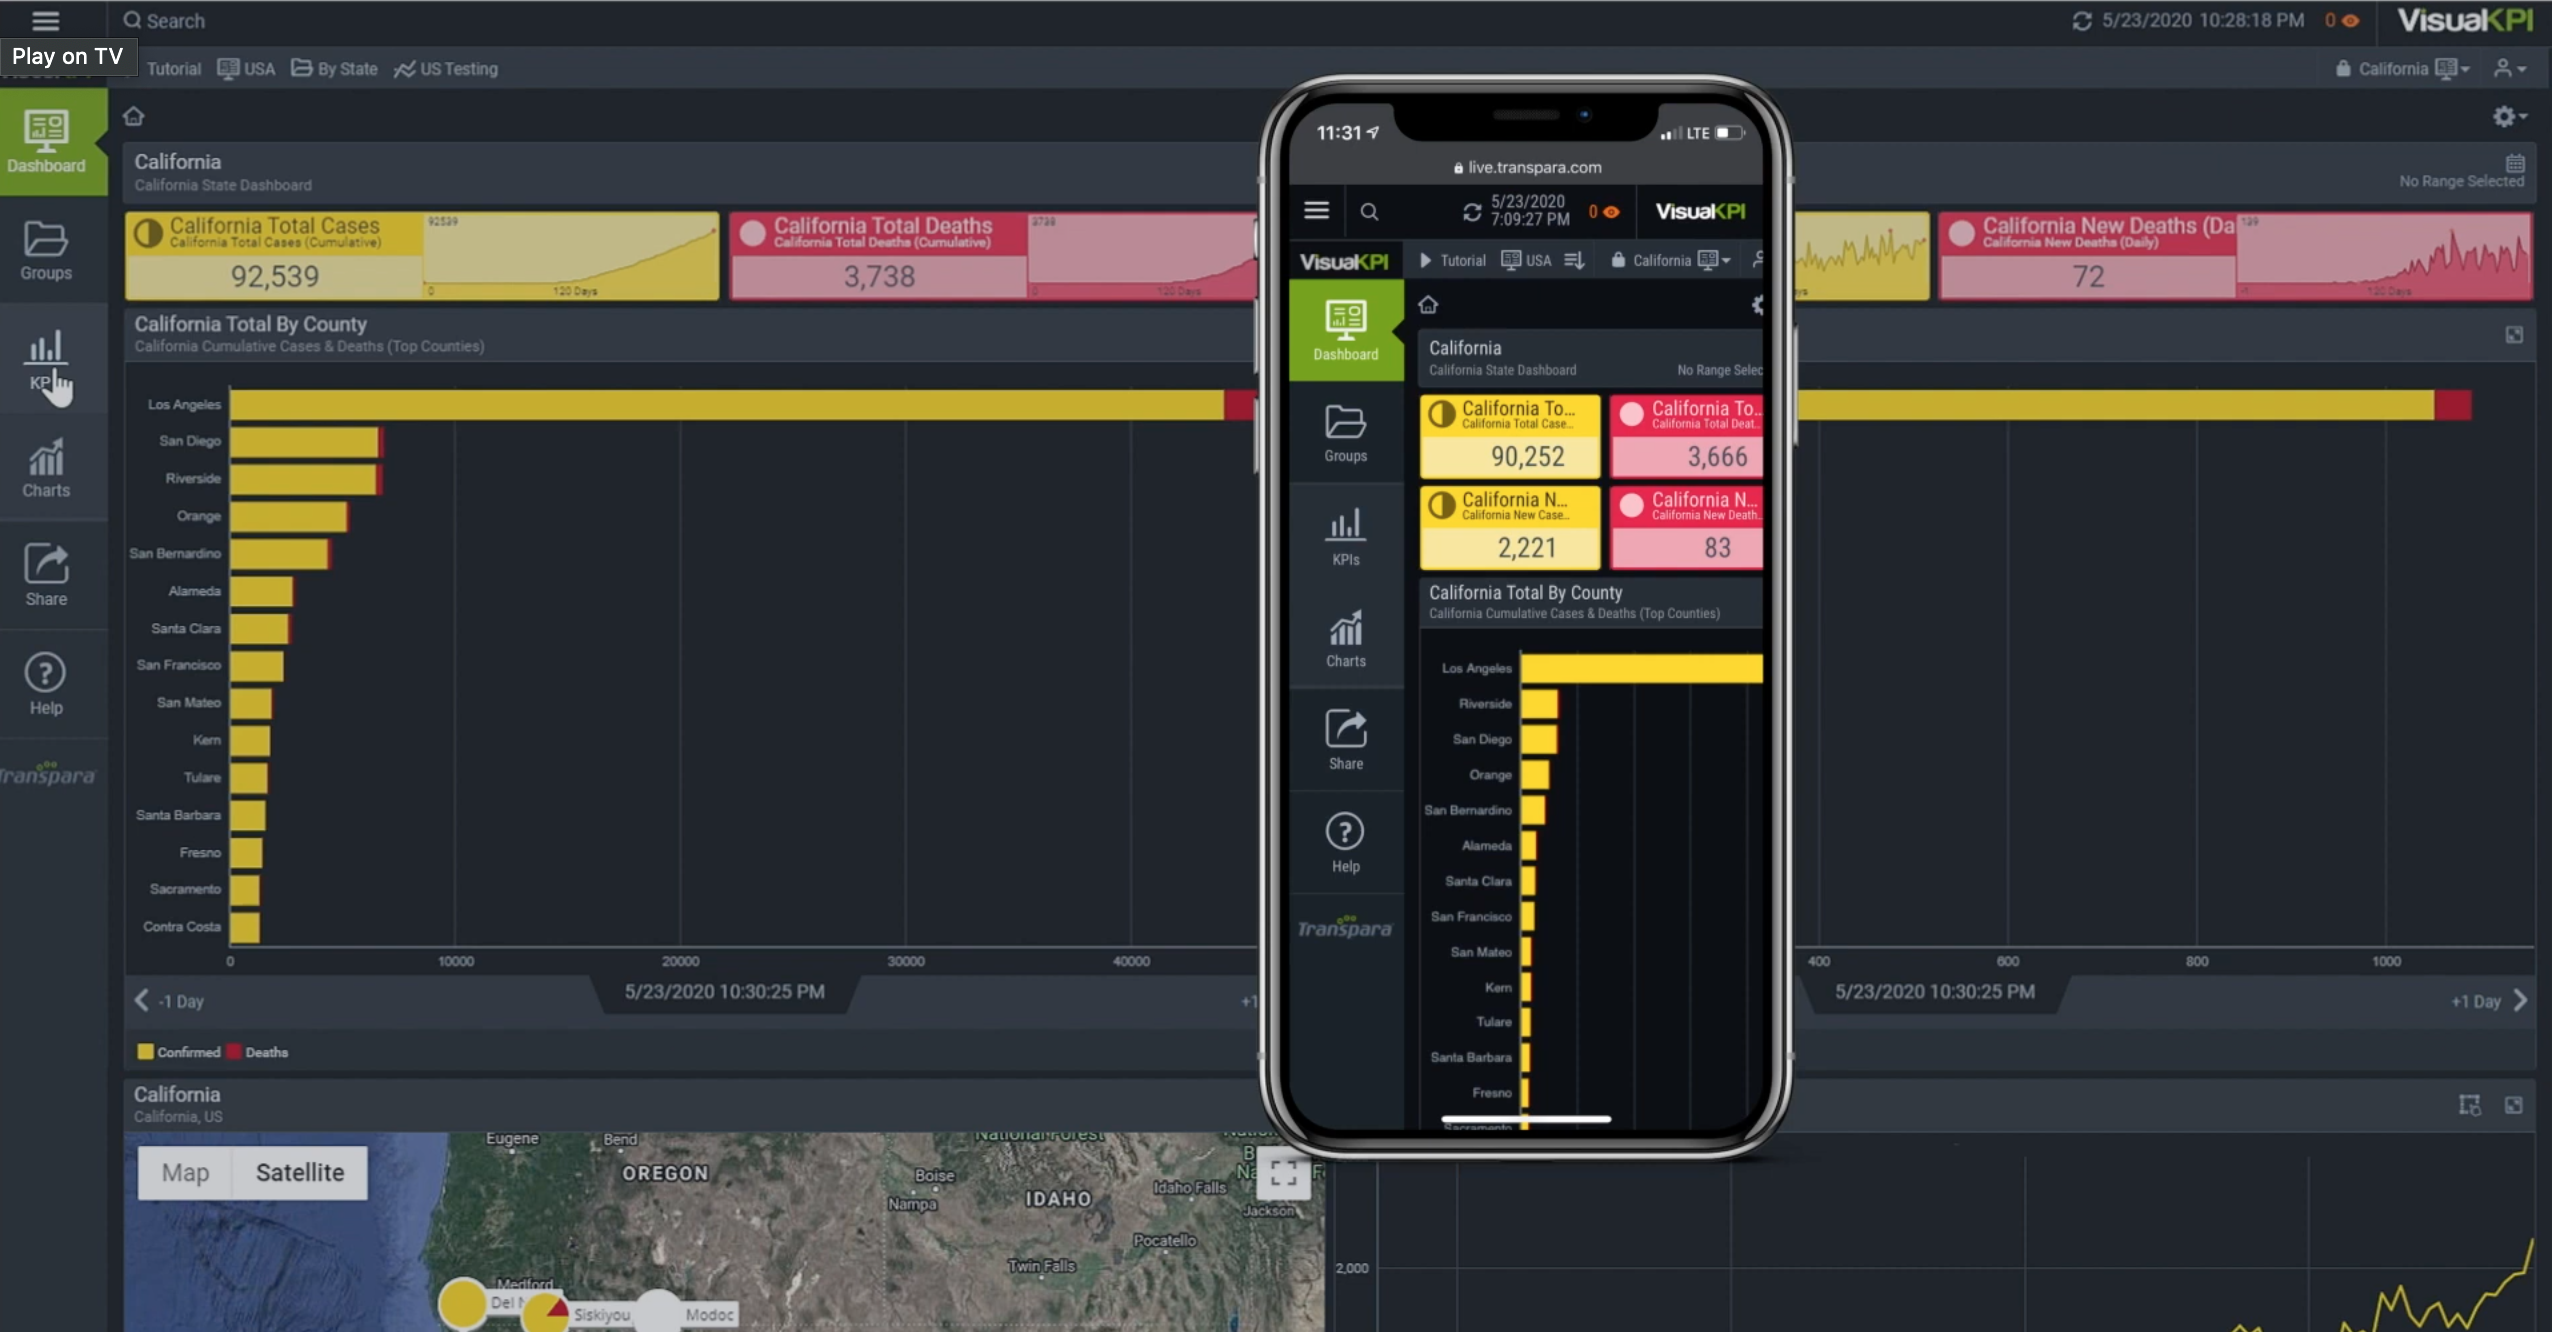The width and height of the screenshot is (2552, 1332).
Task: Open the USA dashboard shortcut
Action: pos(246,69)
